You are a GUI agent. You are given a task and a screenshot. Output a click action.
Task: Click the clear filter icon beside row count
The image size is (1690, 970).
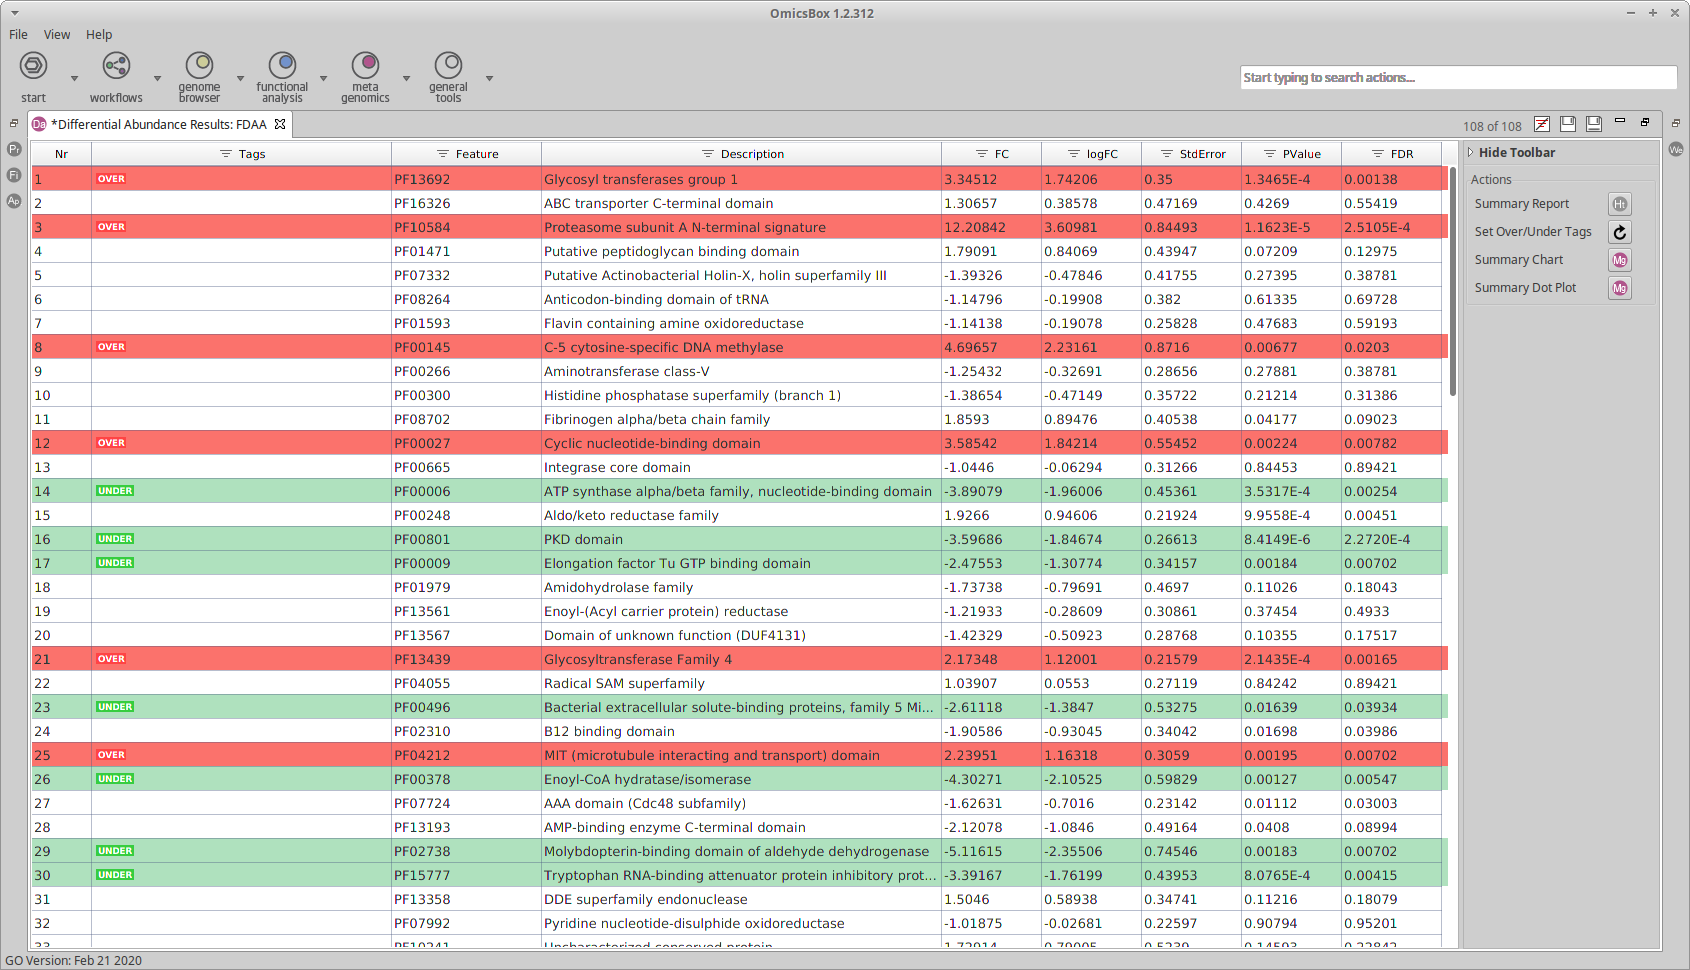click(x=1541, y=124)
